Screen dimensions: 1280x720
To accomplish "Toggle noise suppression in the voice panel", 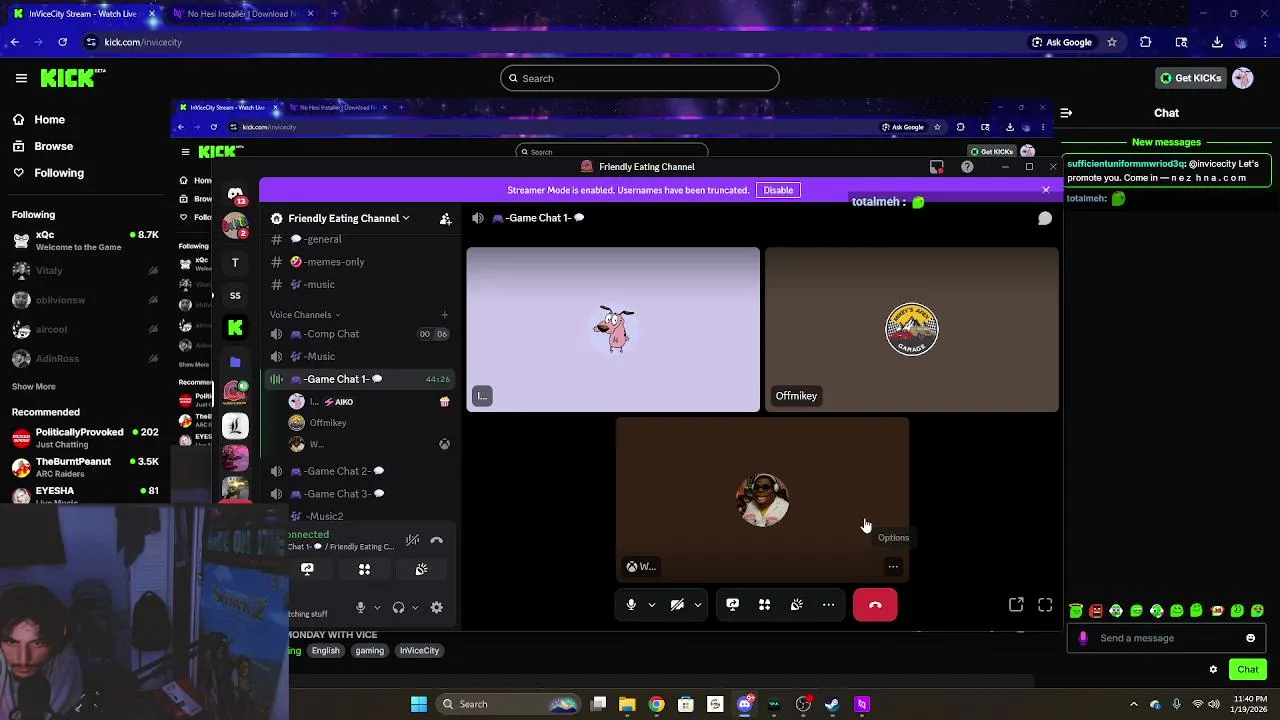I will tap(412, 540).
